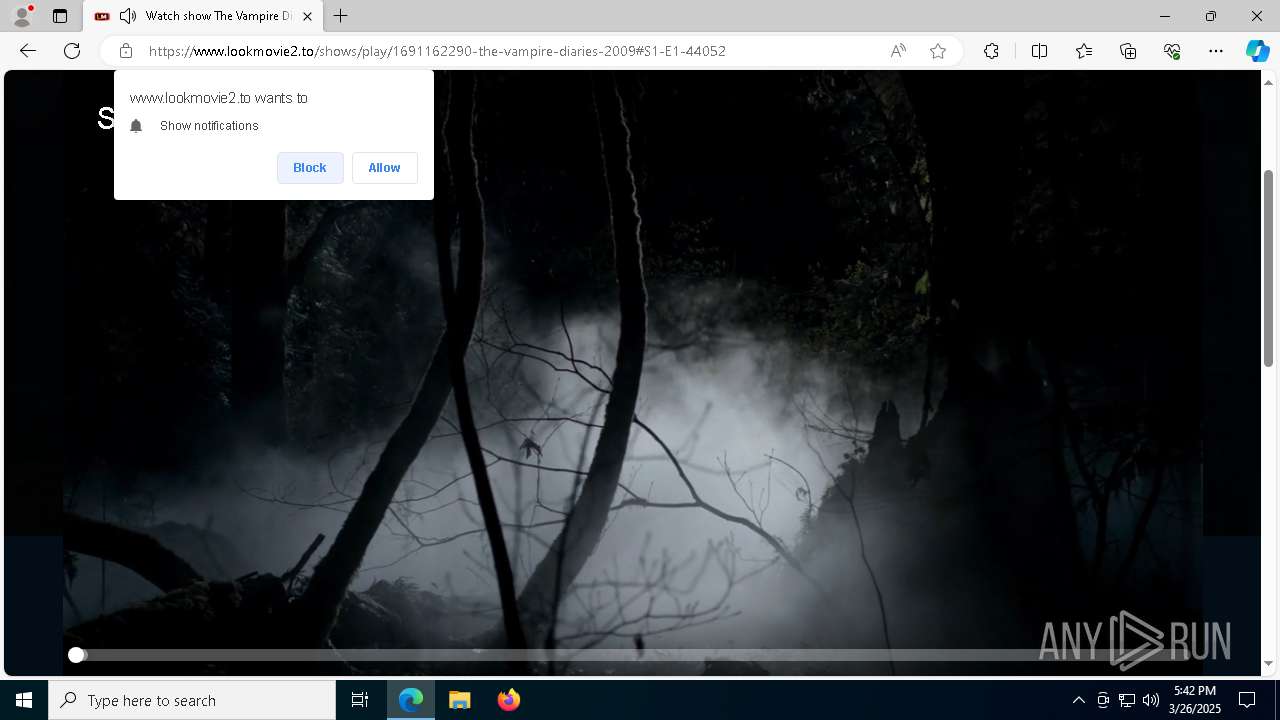Click the video progress bar handle

pos(76,655)
